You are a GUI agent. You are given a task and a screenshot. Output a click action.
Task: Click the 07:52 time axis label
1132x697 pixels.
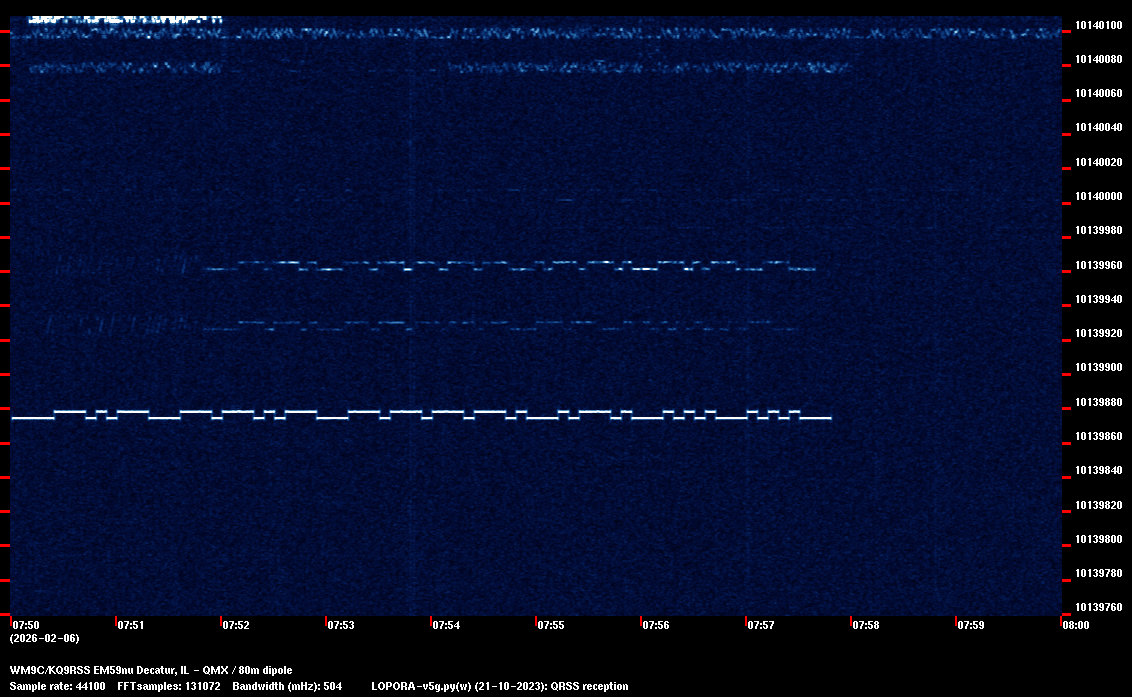(236, 625)
